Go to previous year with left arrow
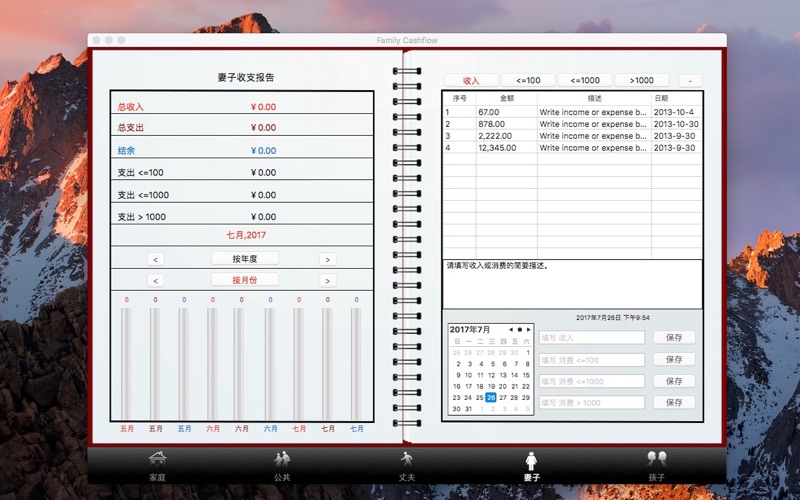Image resolution: width=800 pixels, height=500 pixels. [x=155, y=259]
